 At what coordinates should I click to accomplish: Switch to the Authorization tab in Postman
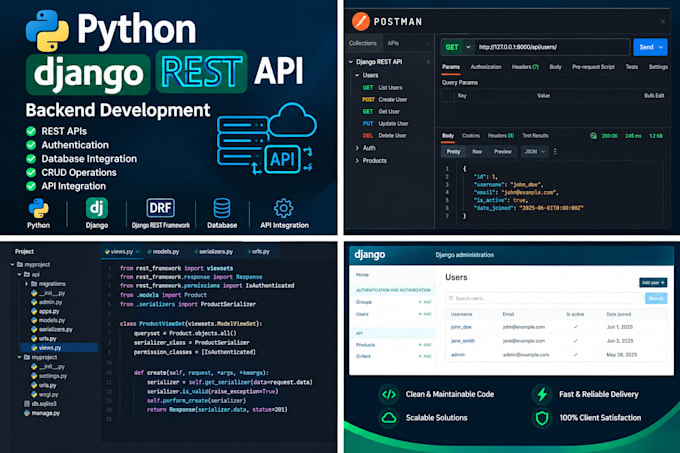coord(486,67)
